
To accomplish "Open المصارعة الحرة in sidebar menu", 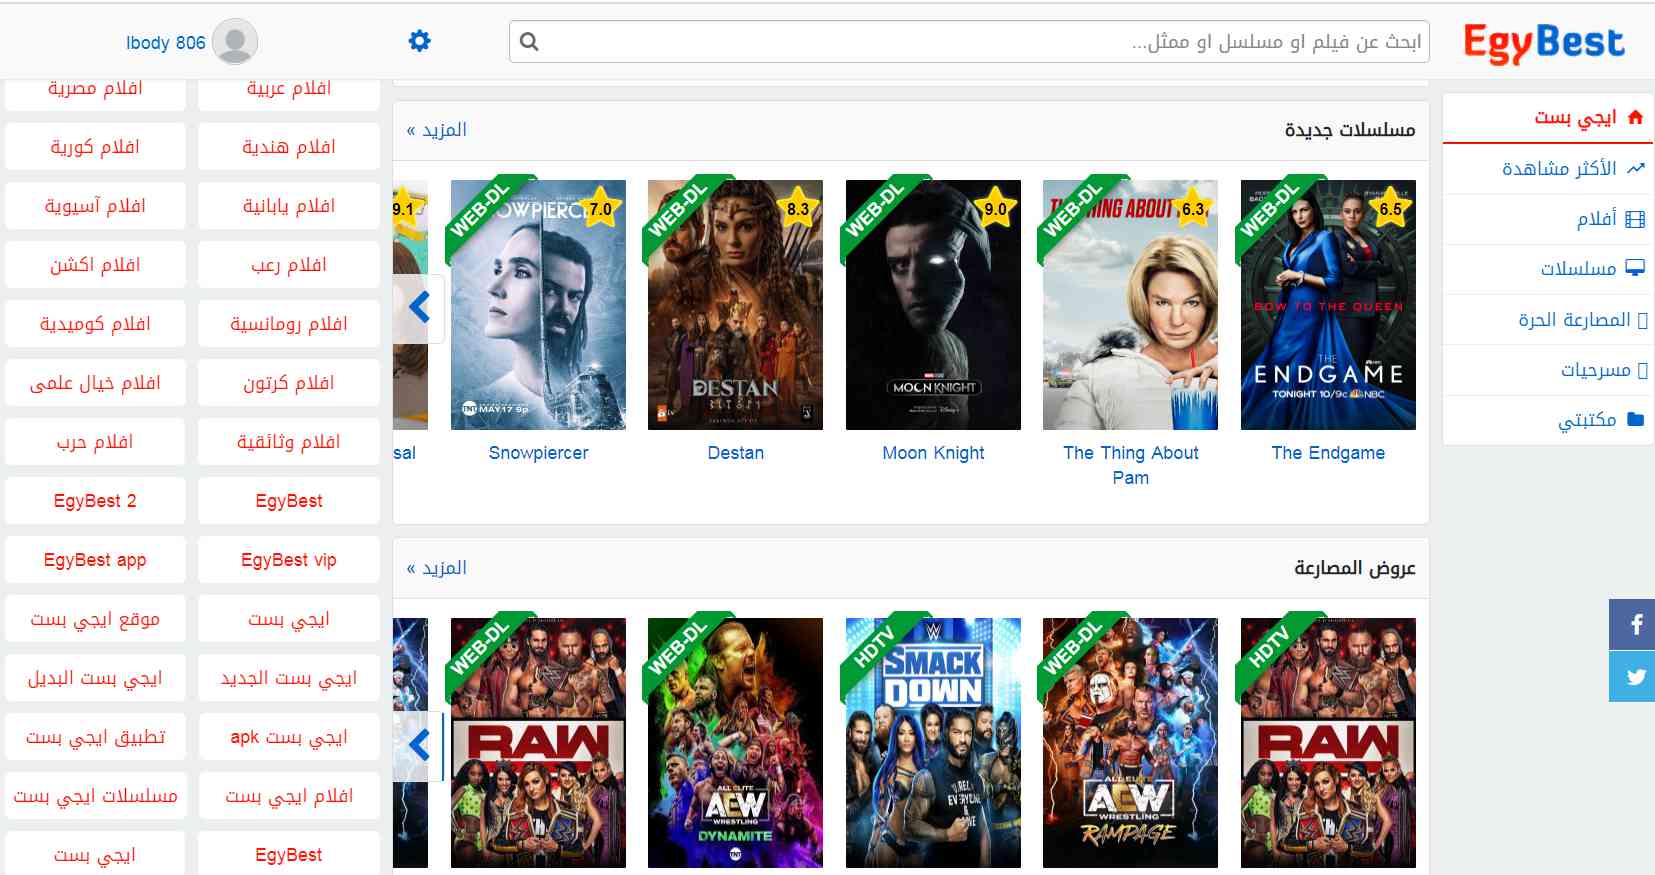I will 1582,320.
